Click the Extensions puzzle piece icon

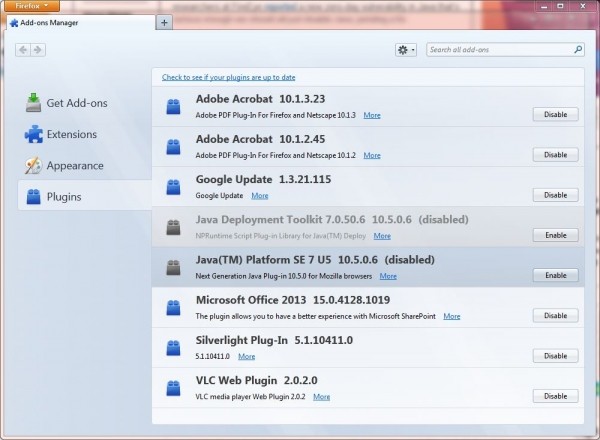pos(34,134)
